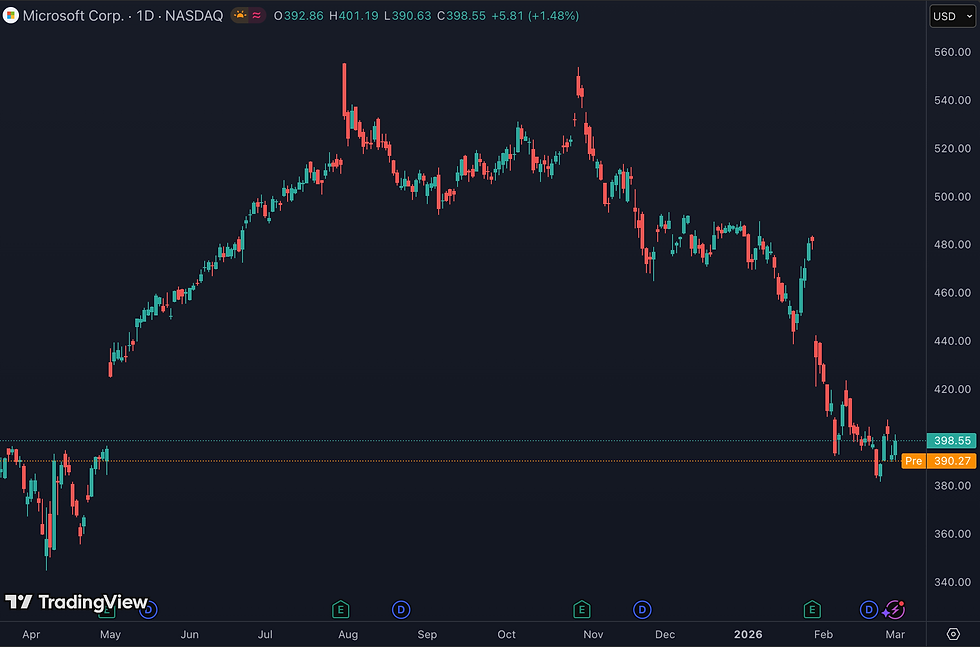This screenshot has width=980, height=647.
Task: Click the earnings E marker near November
Action: [x=582, y=609]
